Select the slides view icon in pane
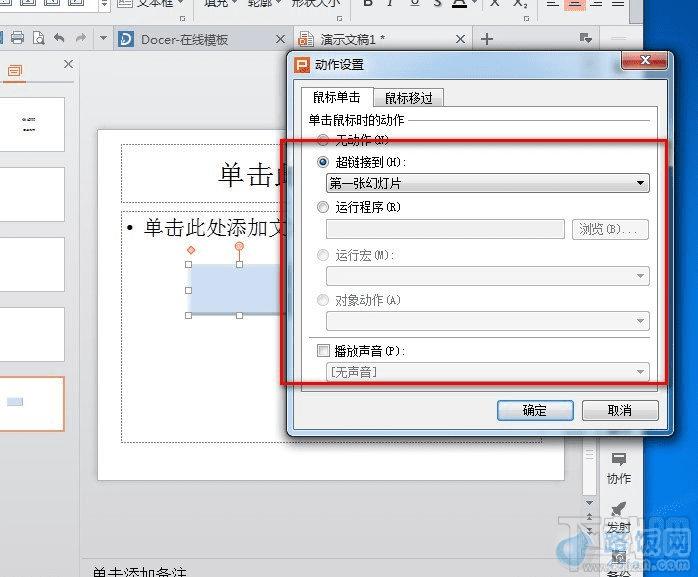698x577 pixels. (15, 71)
